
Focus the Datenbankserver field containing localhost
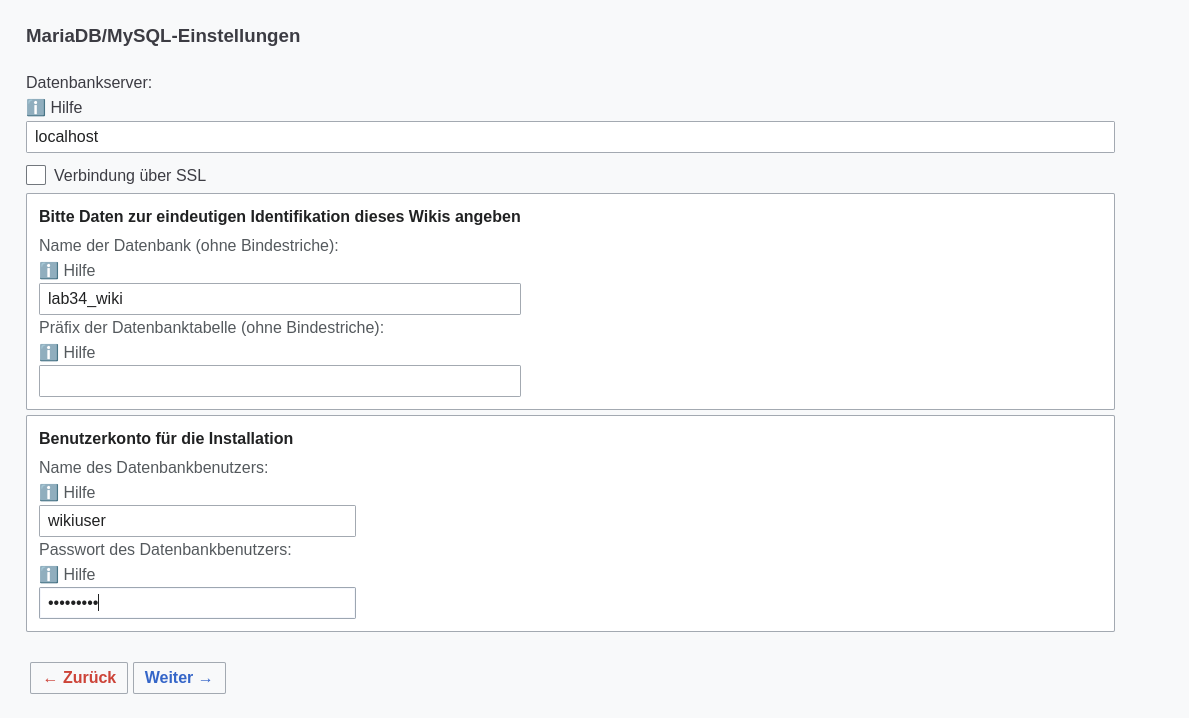pyautogui.click(x=570, y=137)
